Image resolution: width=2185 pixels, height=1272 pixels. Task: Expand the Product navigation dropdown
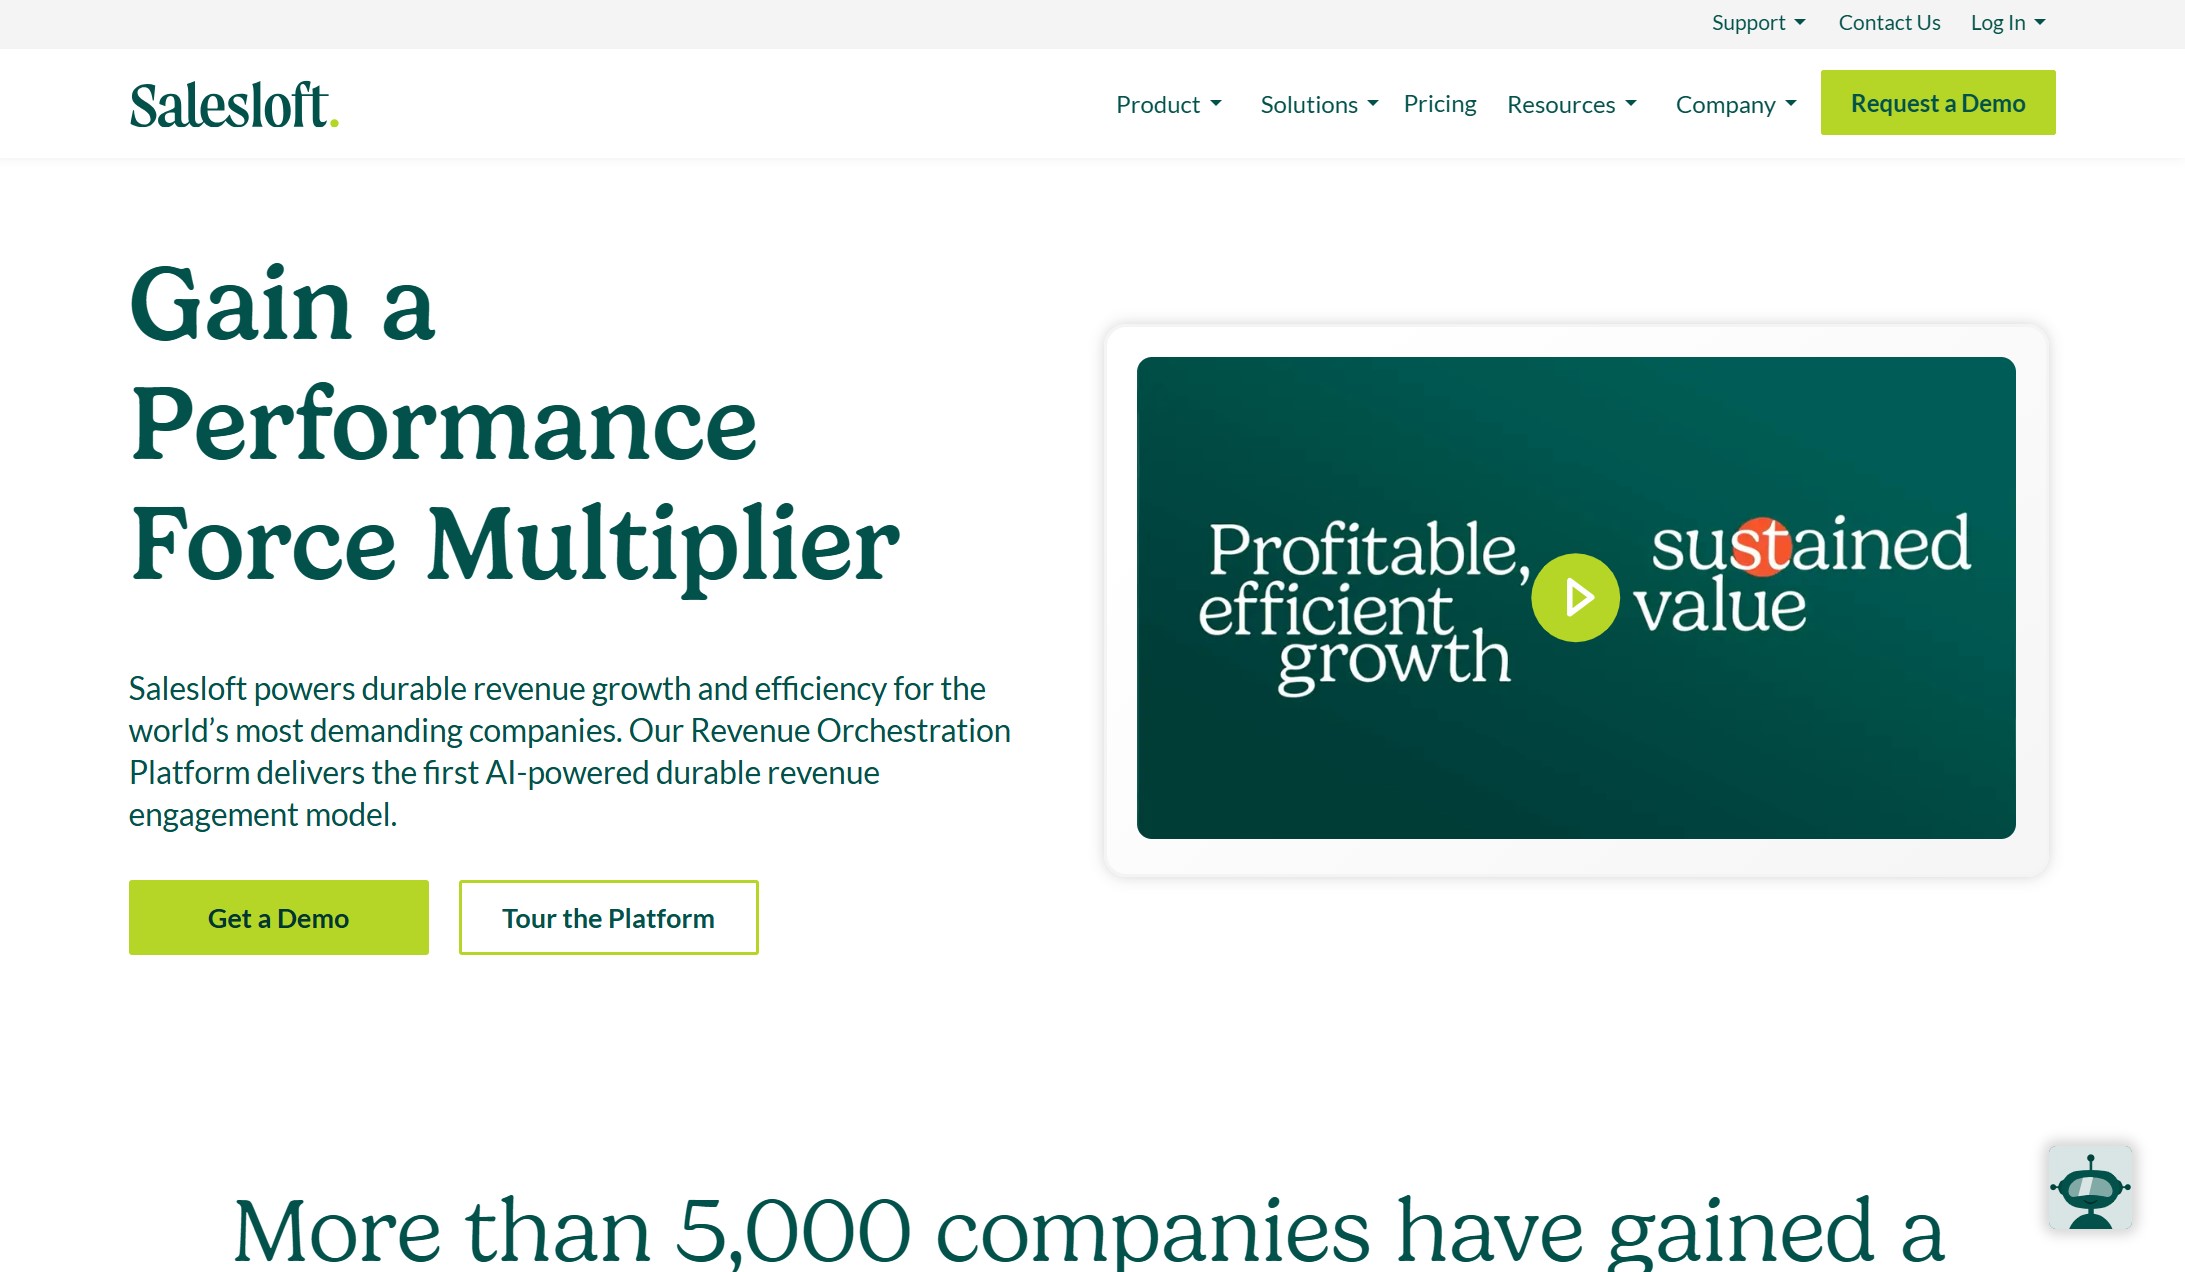point(1169,103)
